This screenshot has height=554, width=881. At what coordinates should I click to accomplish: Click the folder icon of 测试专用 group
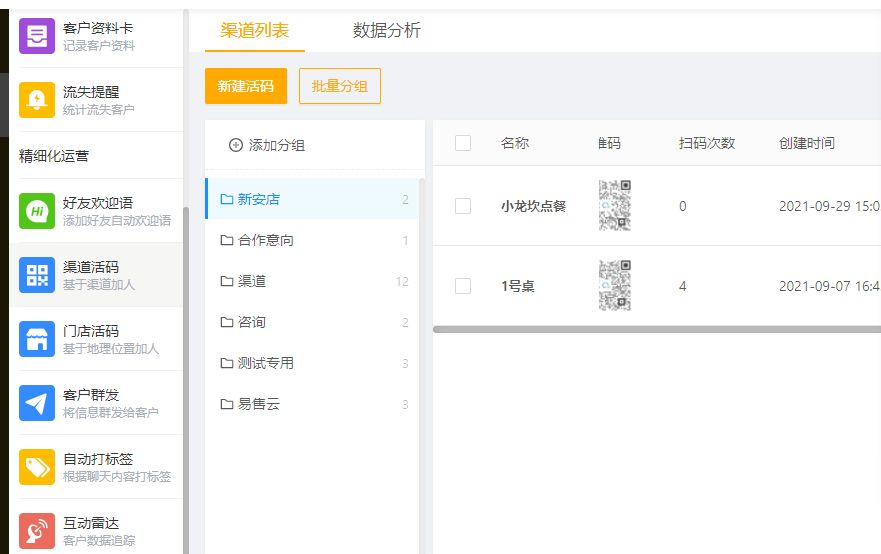226,364
